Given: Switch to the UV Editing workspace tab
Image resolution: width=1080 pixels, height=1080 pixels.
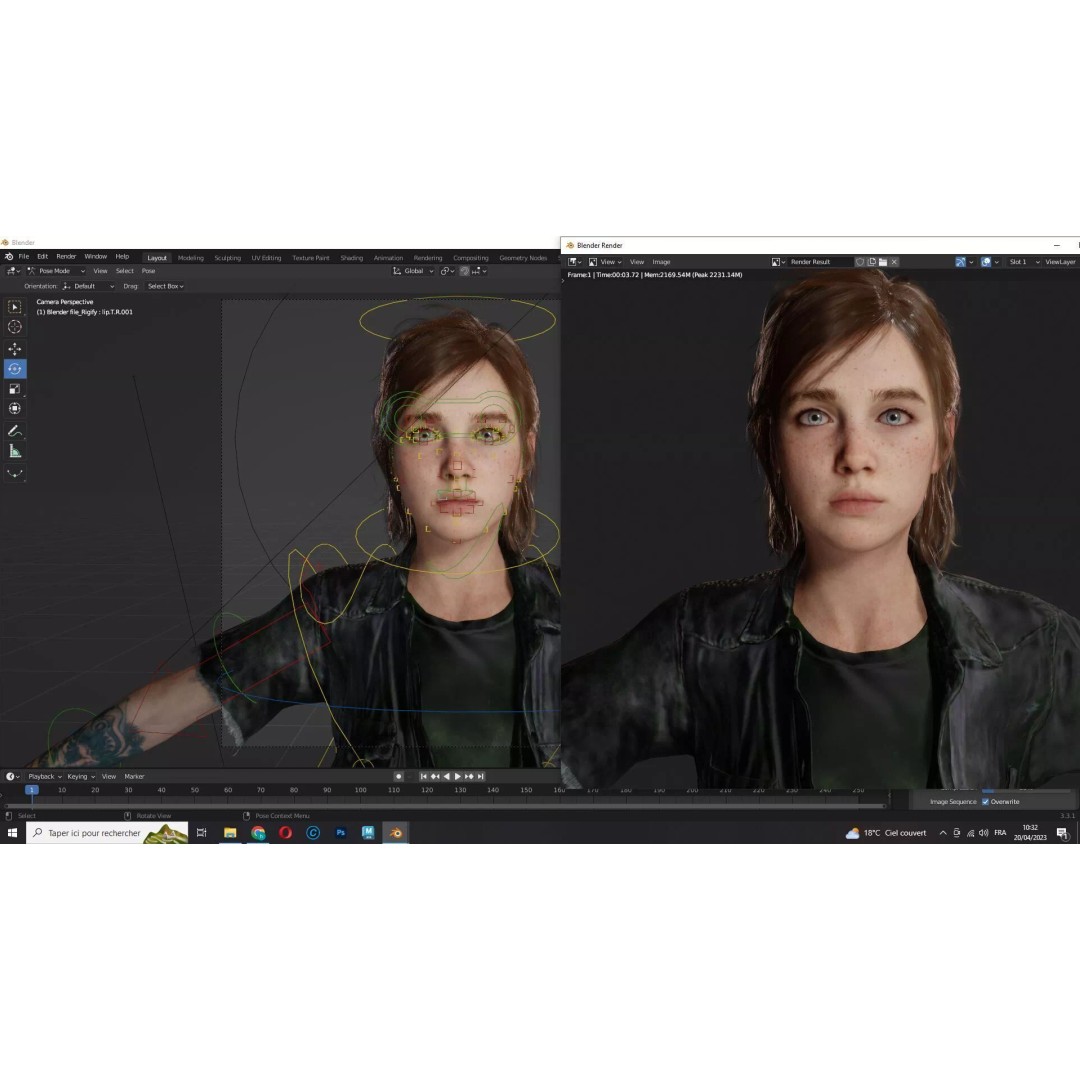Looking at the screenshot, I should coord(267,258).
